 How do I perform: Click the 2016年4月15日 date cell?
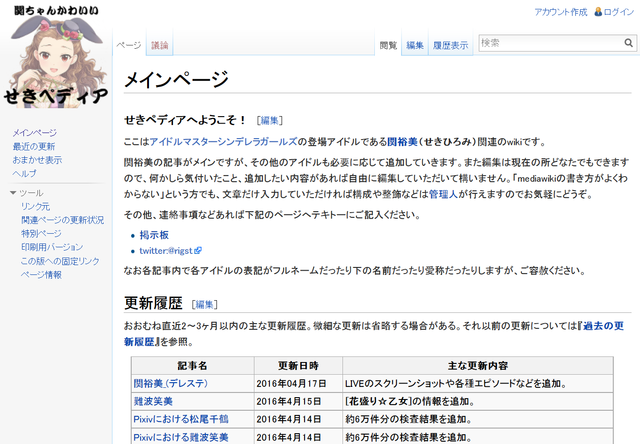click(x=298, y=402)
